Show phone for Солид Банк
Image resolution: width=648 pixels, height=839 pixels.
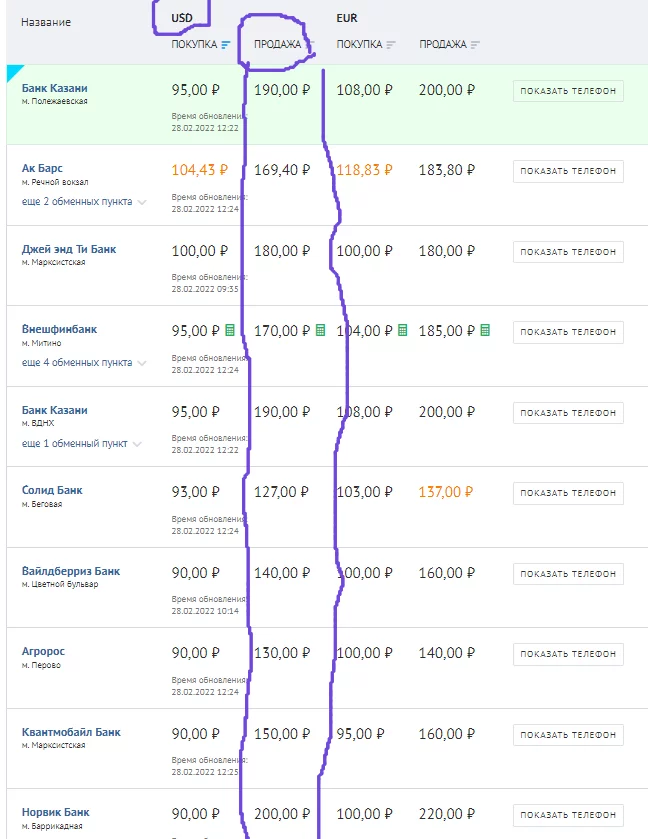click(568, 493)
